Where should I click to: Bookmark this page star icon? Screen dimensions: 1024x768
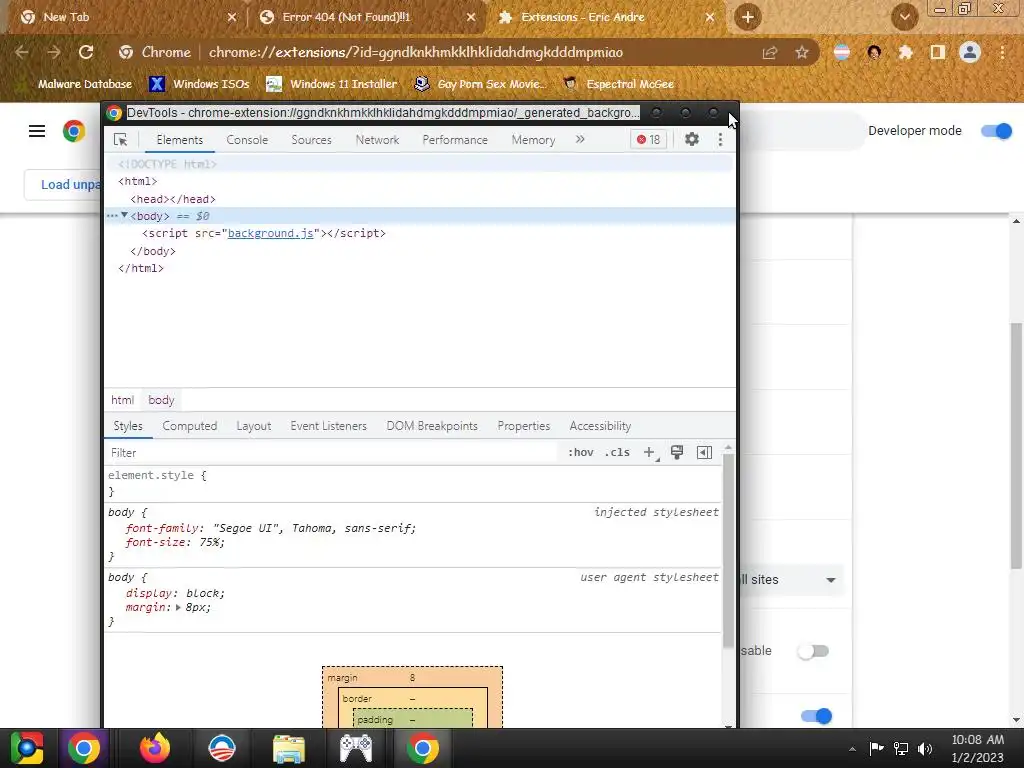pos(802,52)
